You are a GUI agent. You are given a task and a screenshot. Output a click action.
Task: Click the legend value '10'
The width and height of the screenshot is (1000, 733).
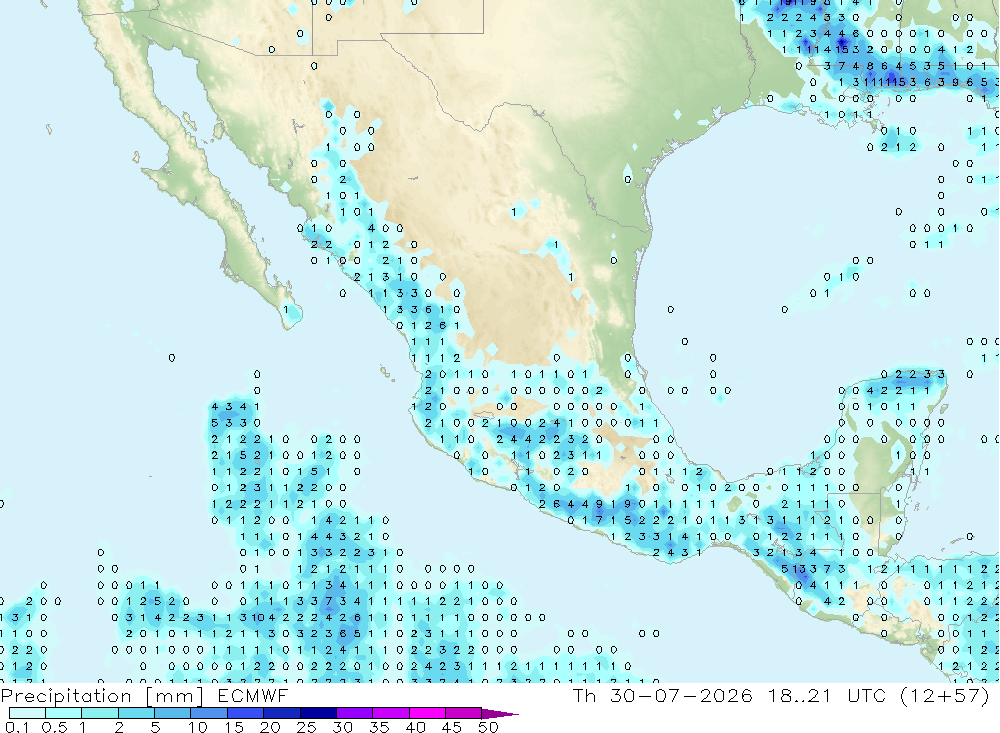coord(198,727)
